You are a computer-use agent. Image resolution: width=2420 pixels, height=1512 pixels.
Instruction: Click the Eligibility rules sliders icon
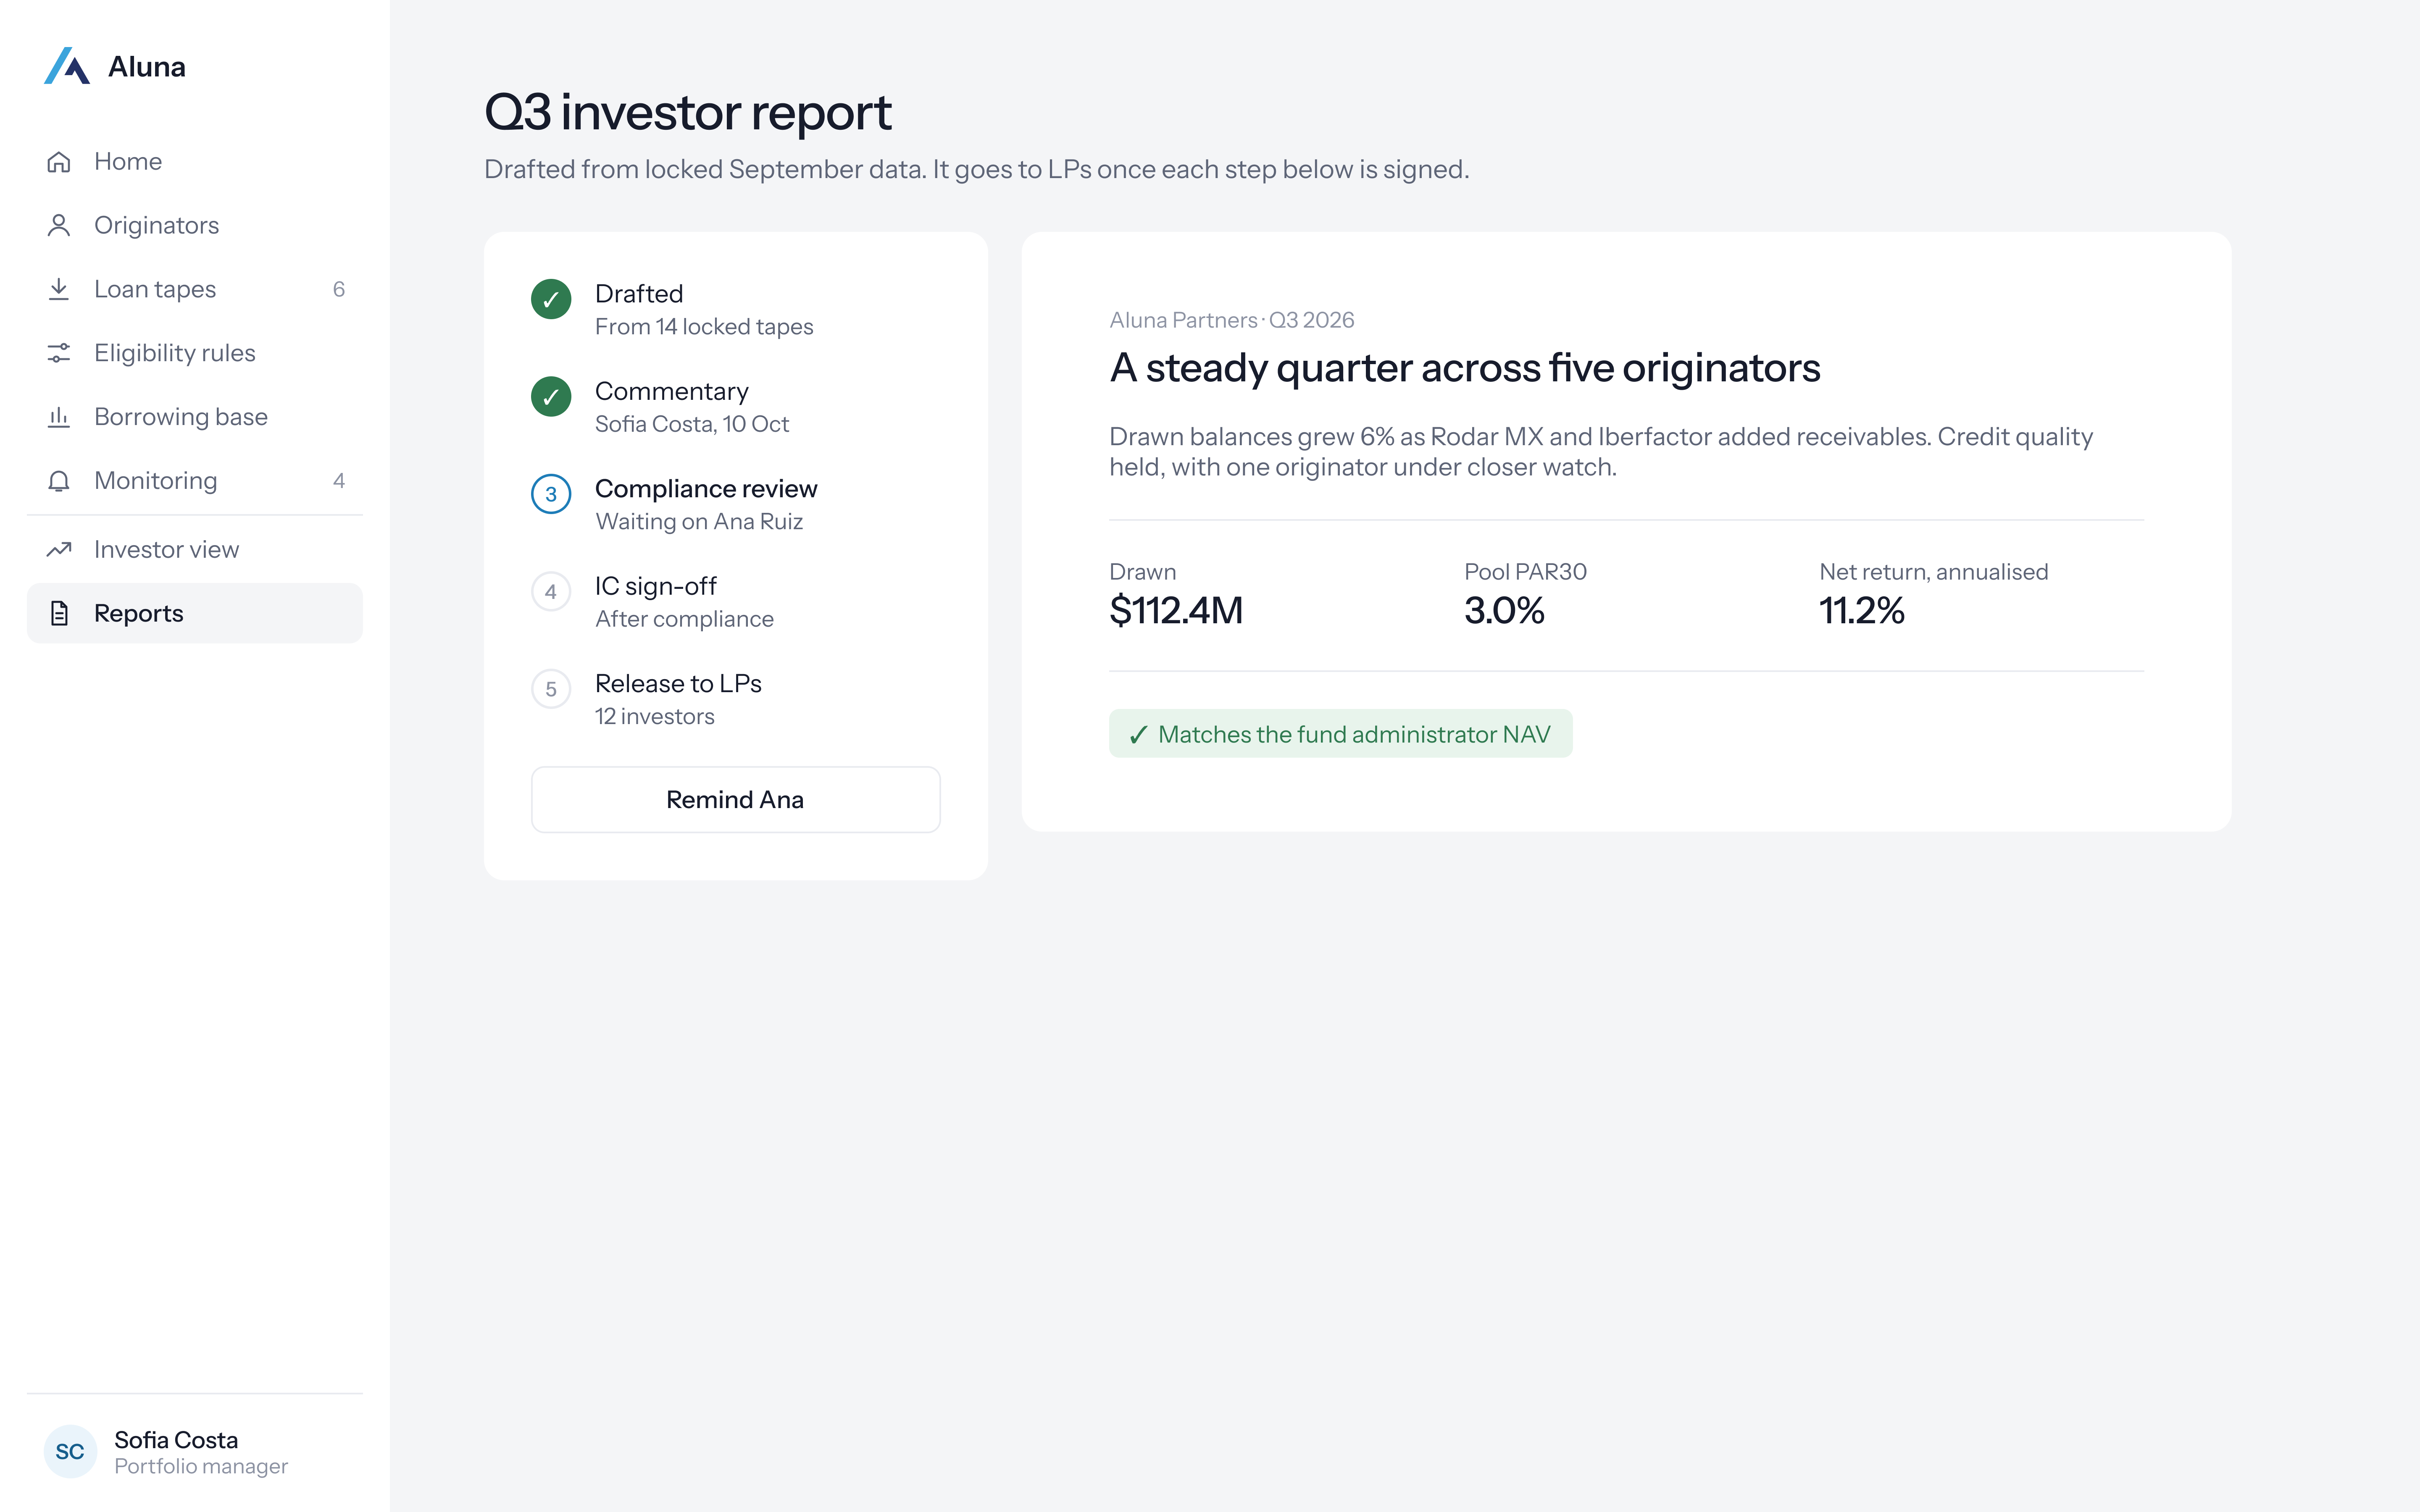coord(59,353)
